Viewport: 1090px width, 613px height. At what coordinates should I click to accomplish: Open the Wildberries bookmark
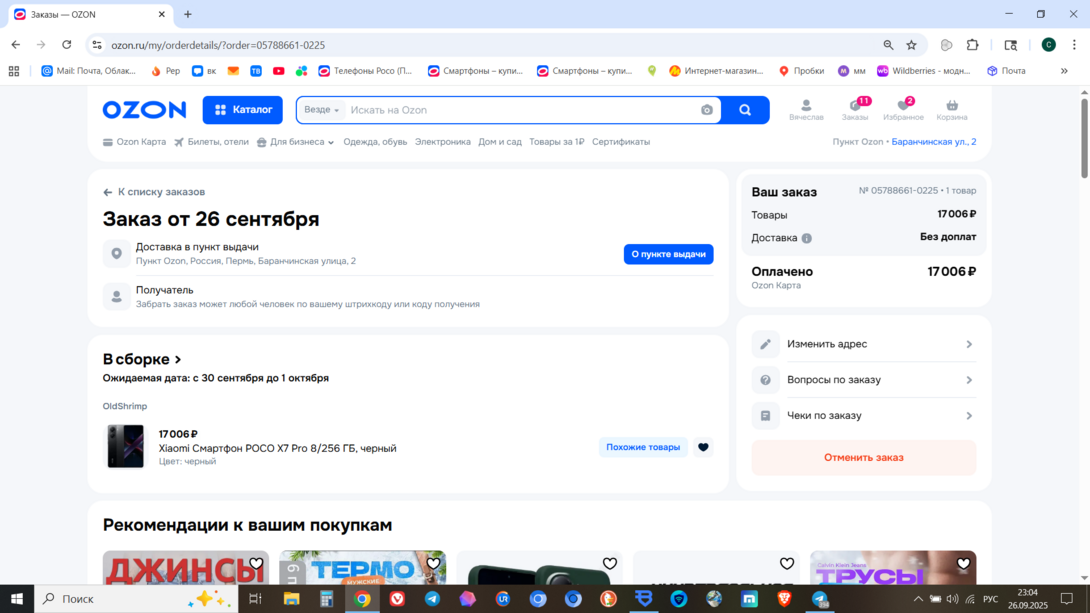pyautogui.click(x=924, y=71)
